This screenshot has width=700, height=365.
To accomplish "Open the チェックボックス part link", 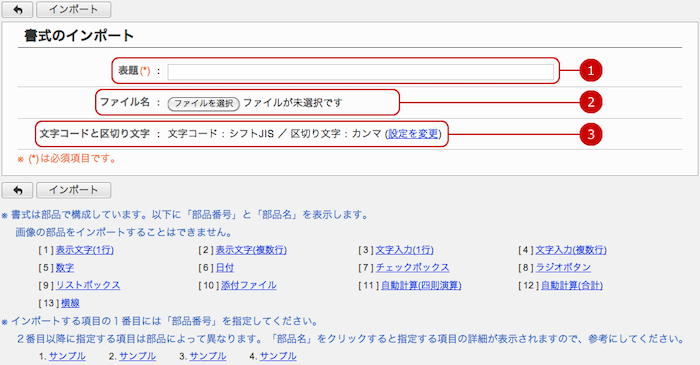I will point(412,268).
